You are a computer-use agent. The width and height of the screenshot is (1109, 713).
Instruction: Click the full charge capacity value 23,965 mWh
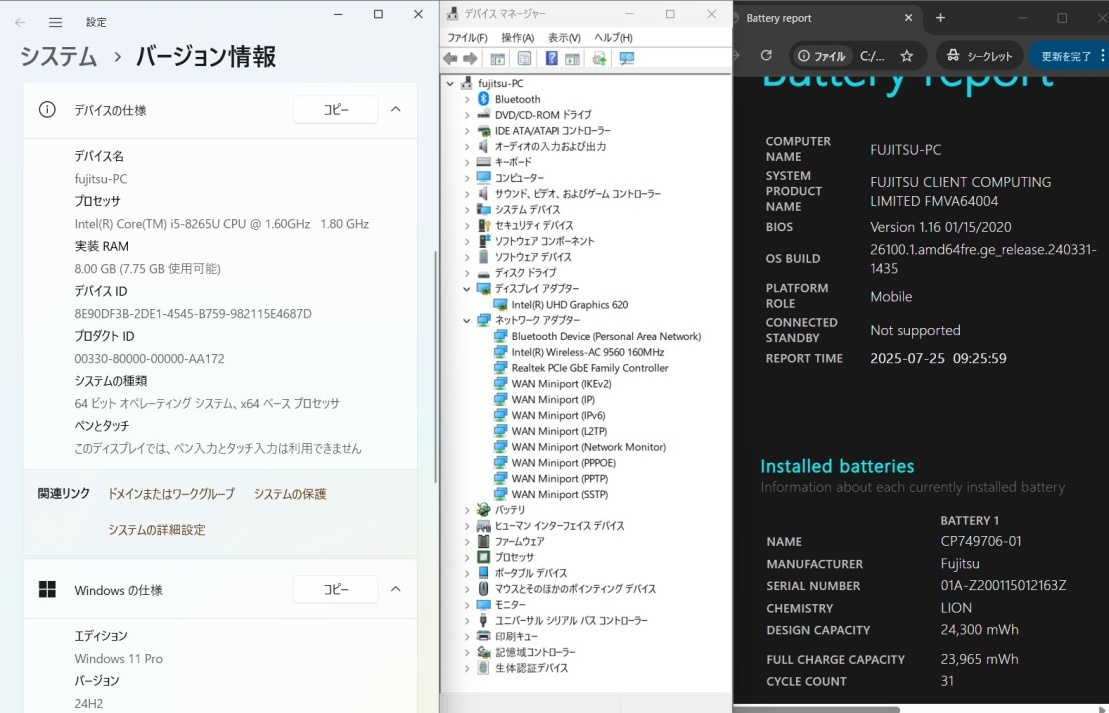click(x=980, y=659)
